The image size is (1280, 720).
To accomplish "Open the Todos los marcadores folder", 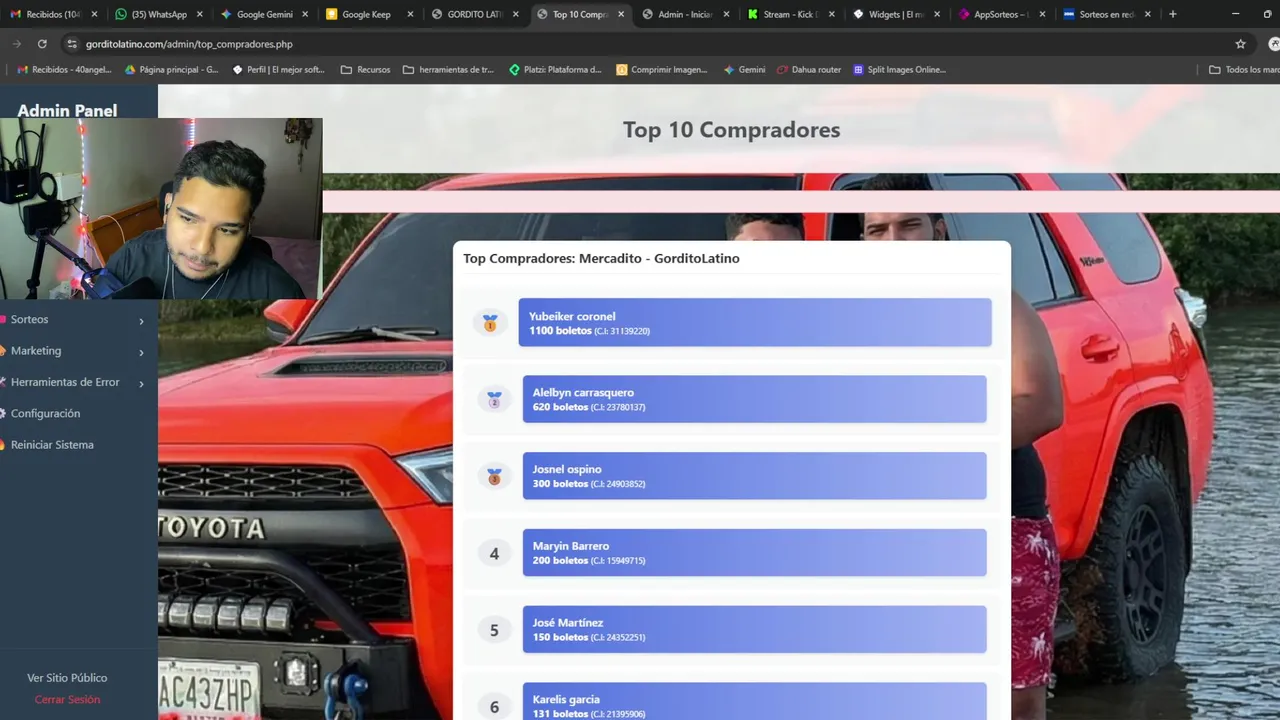I will click(x=1244, y=70).
